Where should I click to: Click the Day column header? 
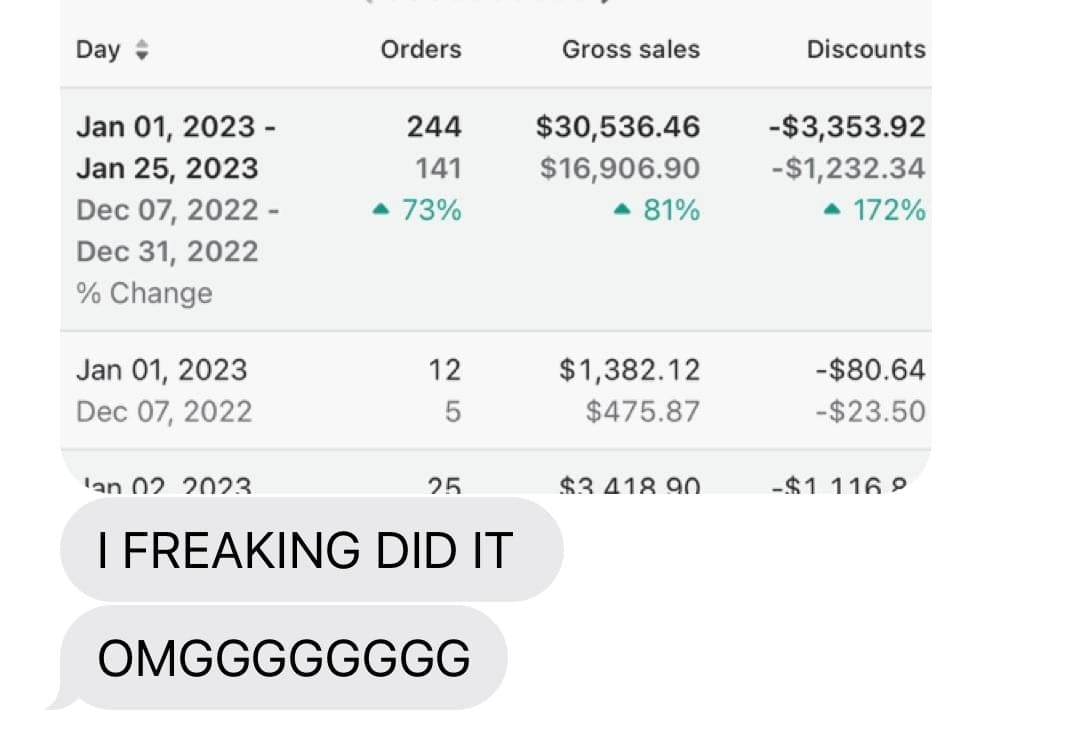(98, 50)
